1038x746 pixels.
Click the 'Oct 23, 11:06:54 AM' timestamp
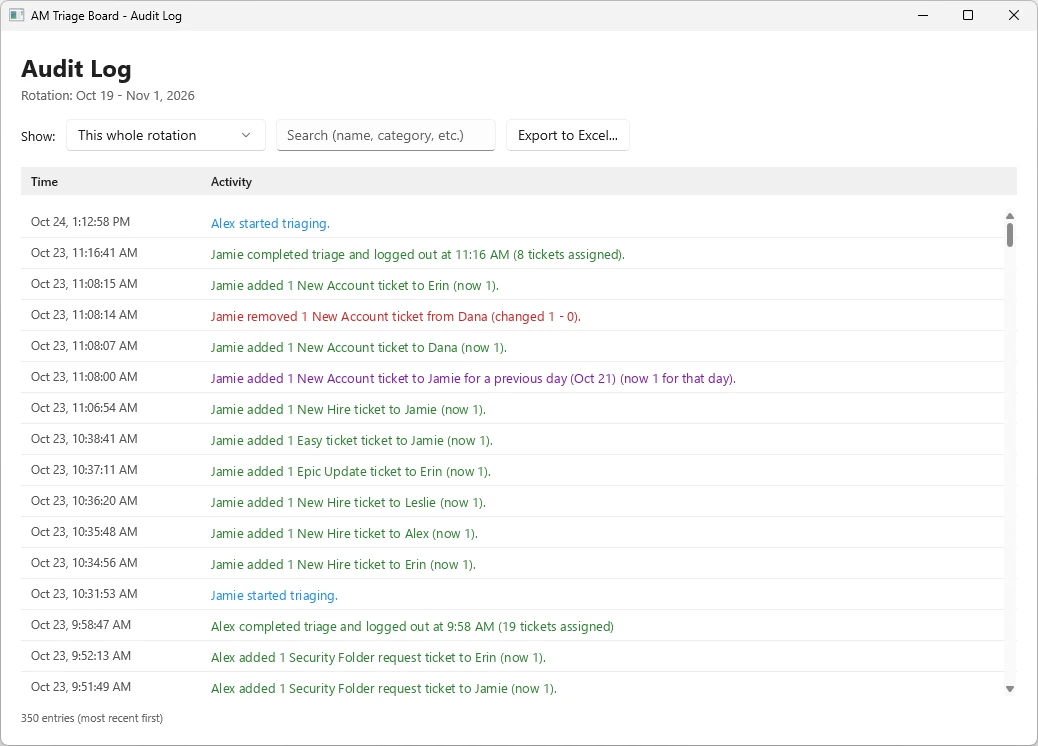[84, 408]
